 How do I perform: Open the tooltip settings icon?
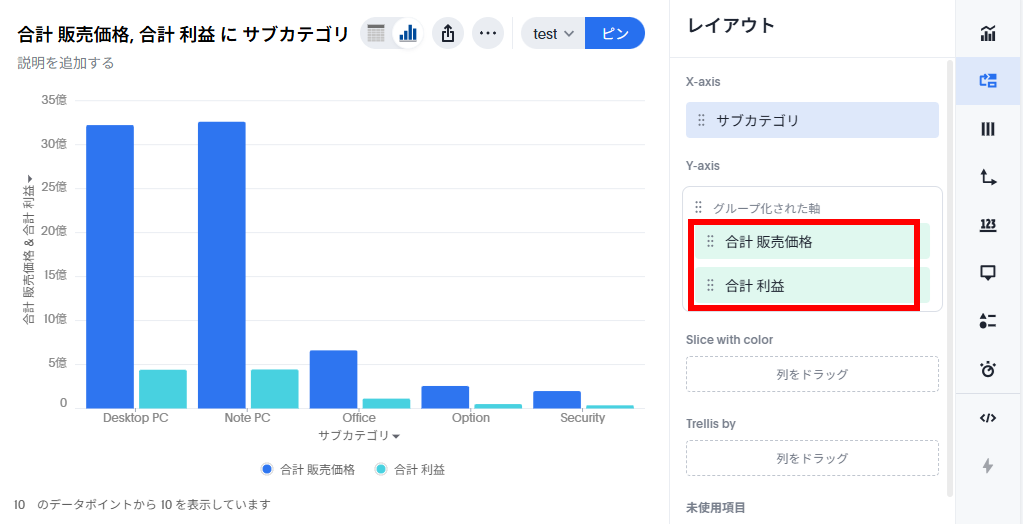coord(988,272)
